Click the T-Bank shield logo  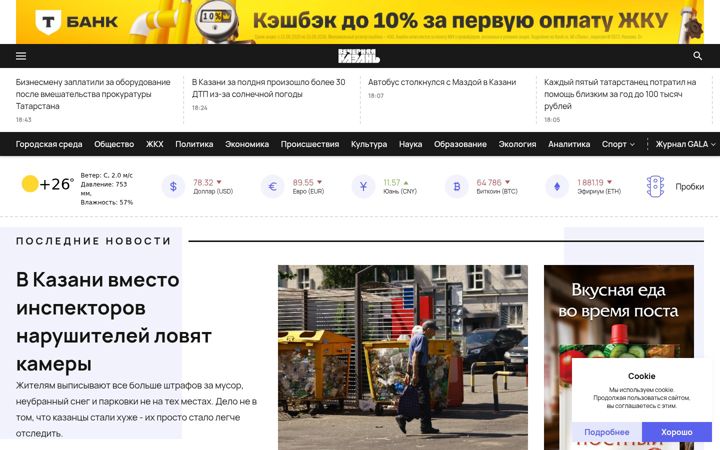(48, 22)
